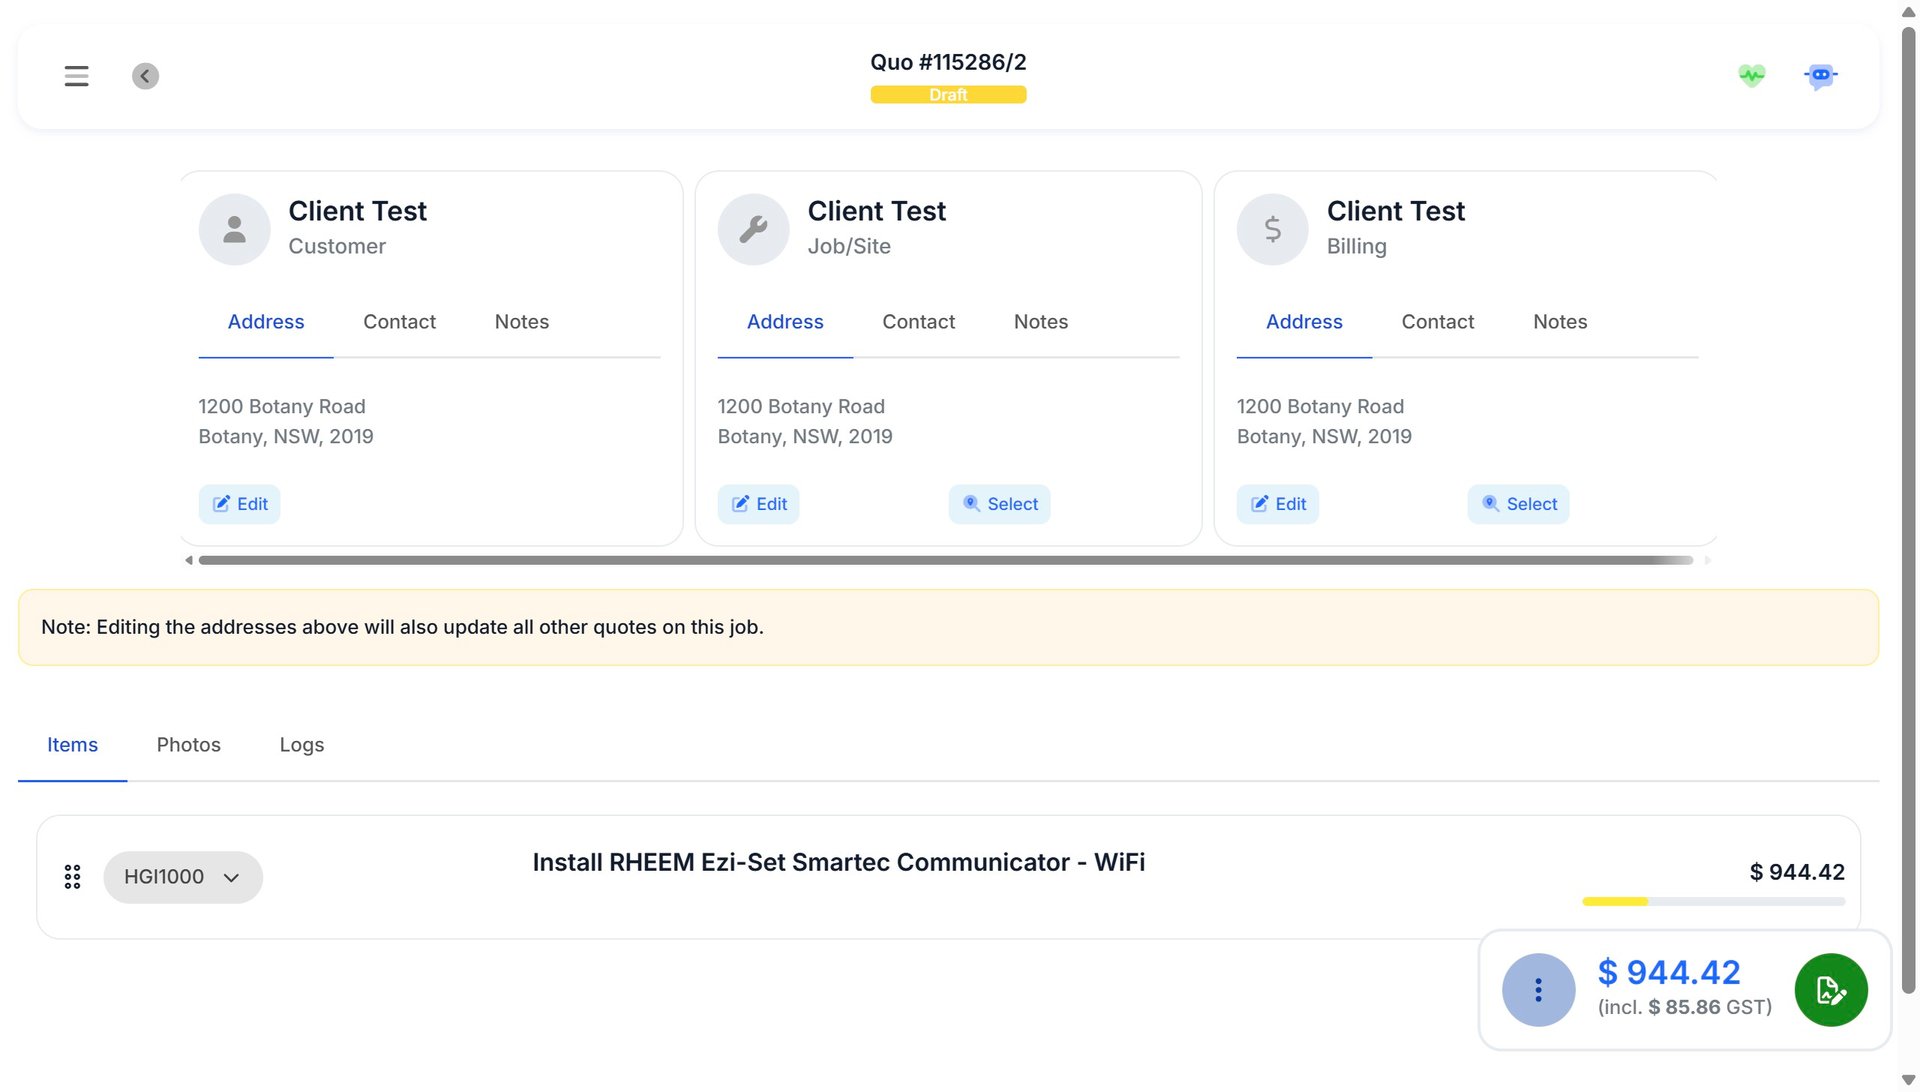Click the three-dot options button near total
This screenshot has height=1092, width=1920.
(x=1538, y=990)
